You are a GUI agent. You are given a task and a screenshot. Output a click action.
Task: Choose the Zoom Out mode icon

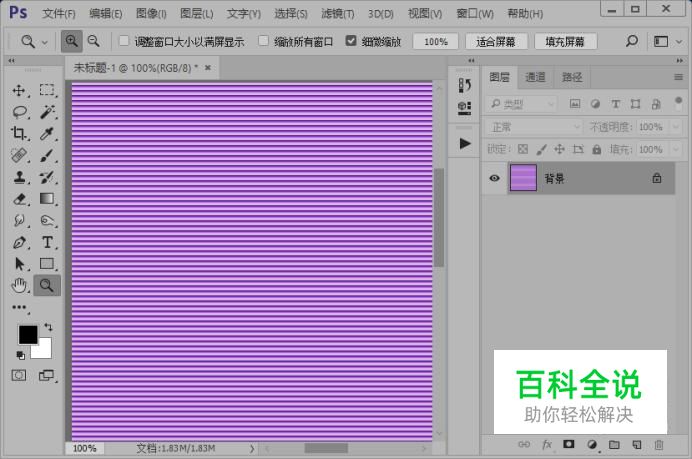[94, 41]
